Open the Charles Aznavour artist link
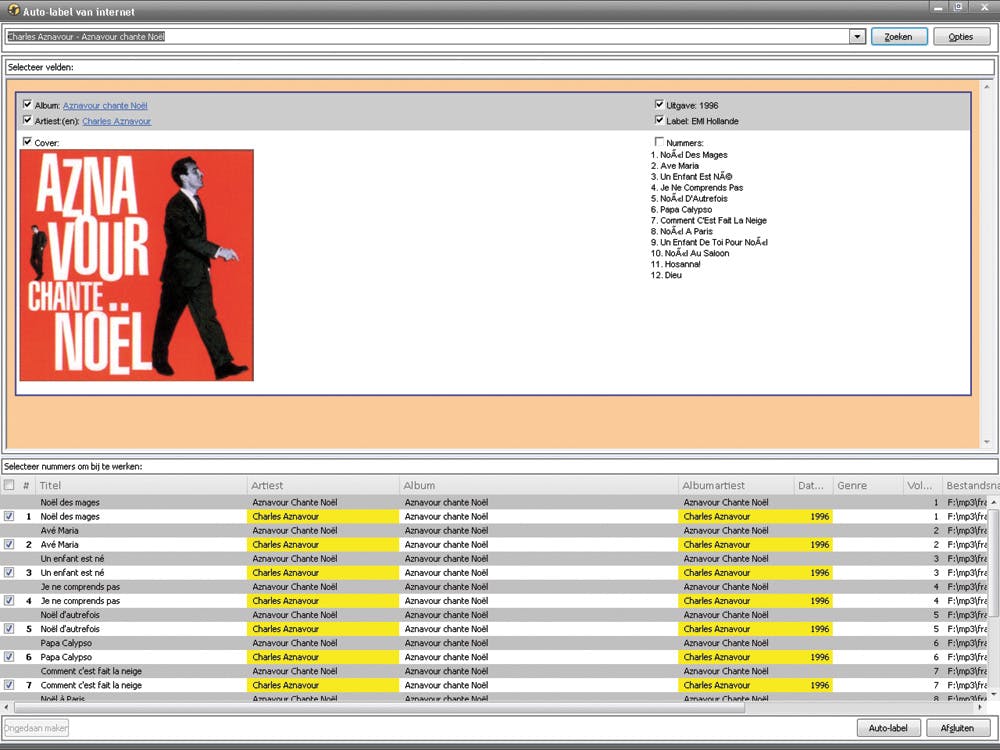1000x750 pixels. point(117,121)
